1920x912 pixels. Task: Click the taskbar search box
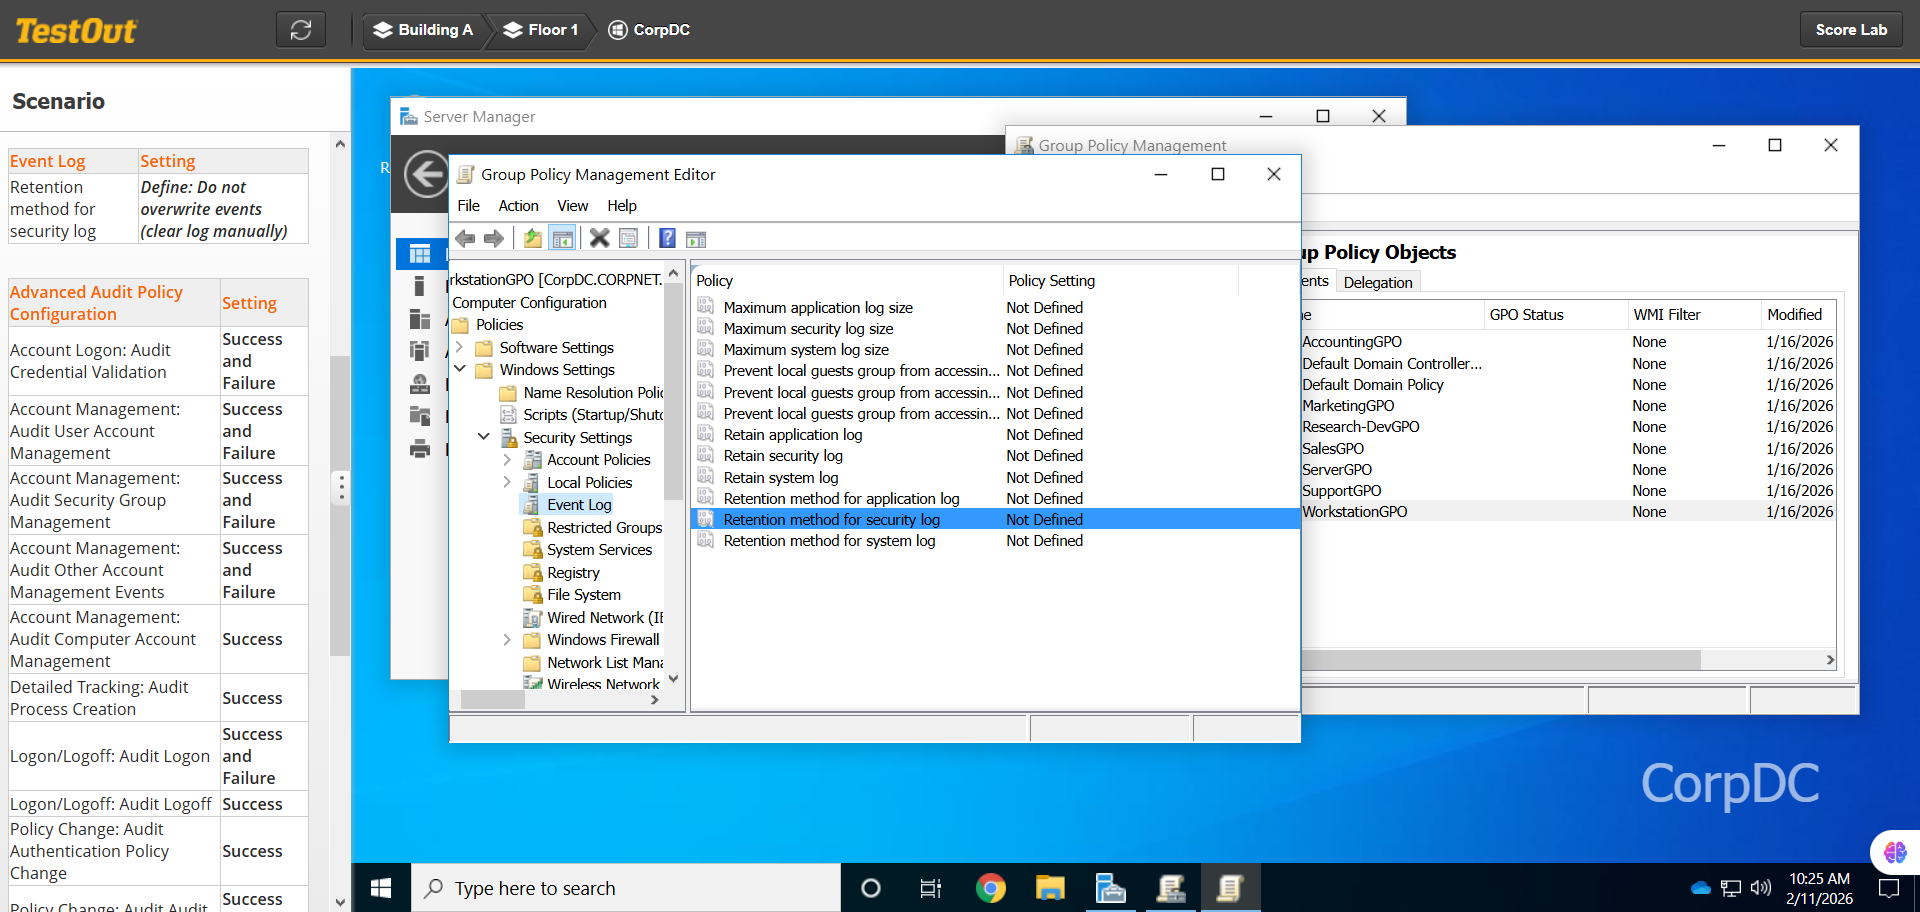(x=625, y=888)
